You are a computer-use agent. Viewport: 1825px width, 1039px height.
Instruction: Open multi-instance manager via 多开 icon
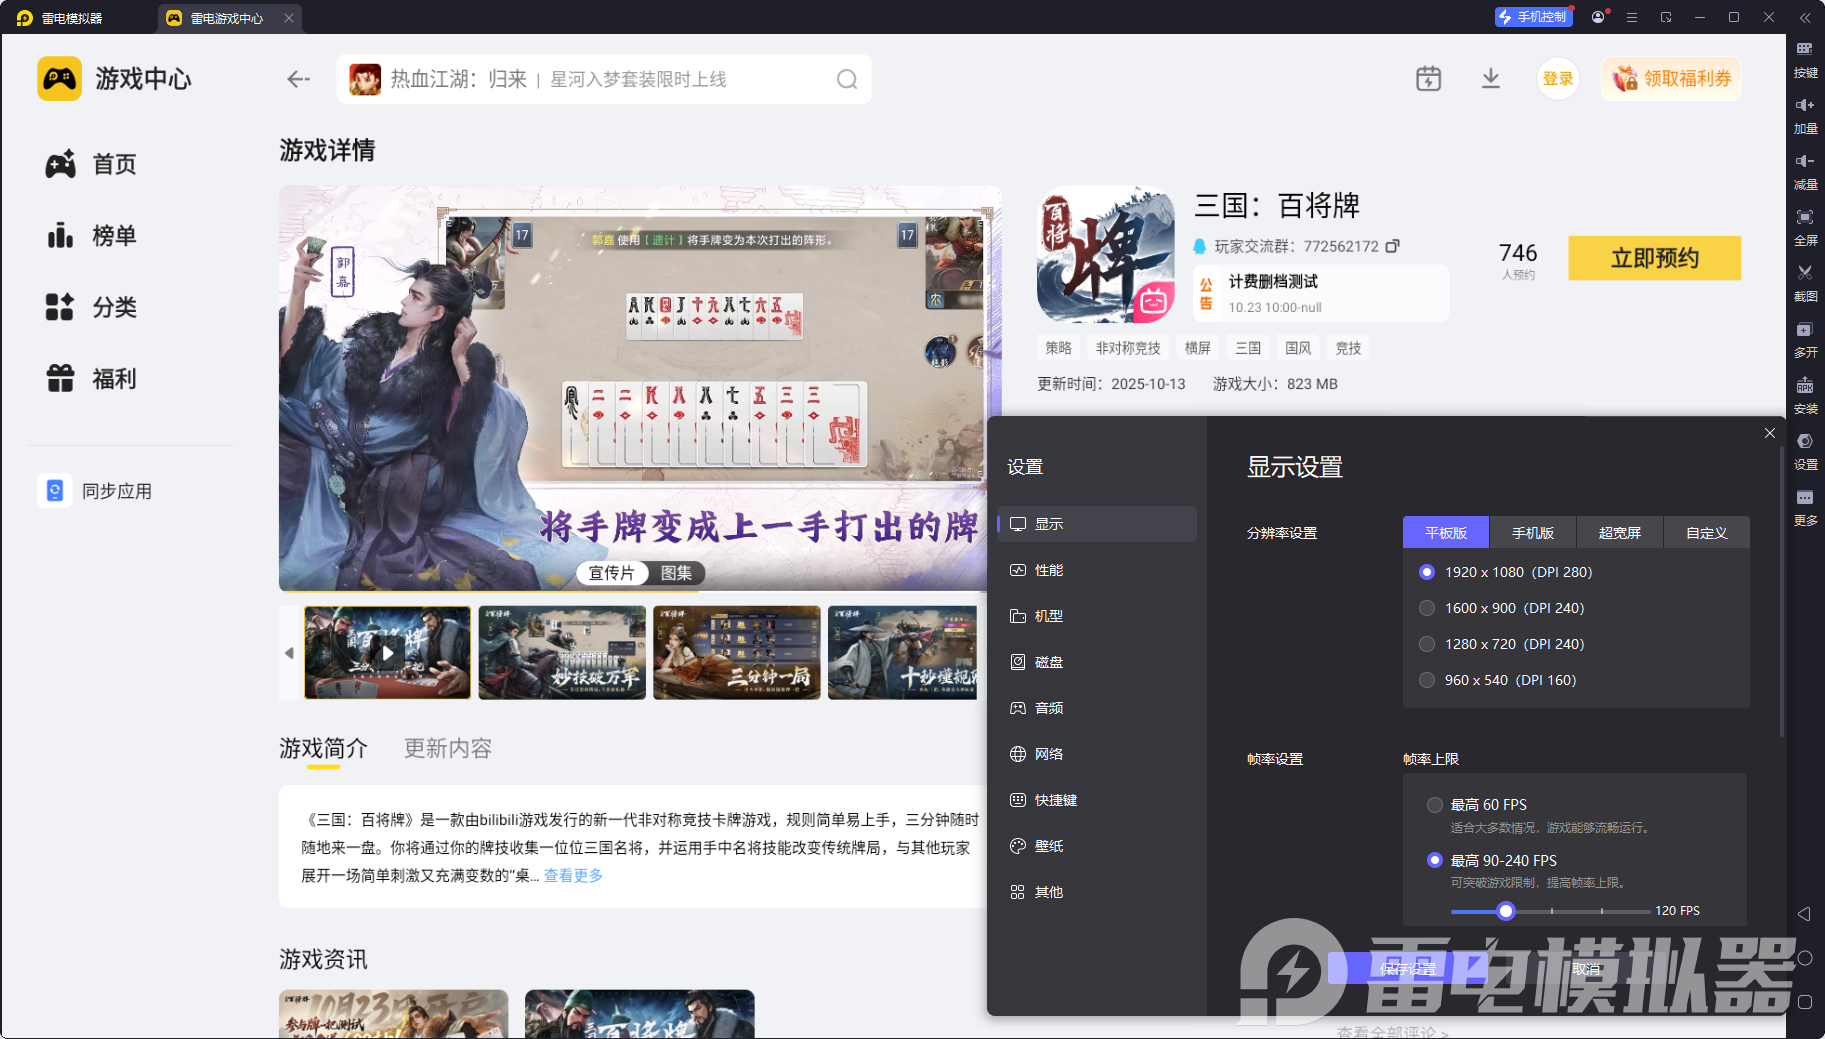coord(1806,340)
